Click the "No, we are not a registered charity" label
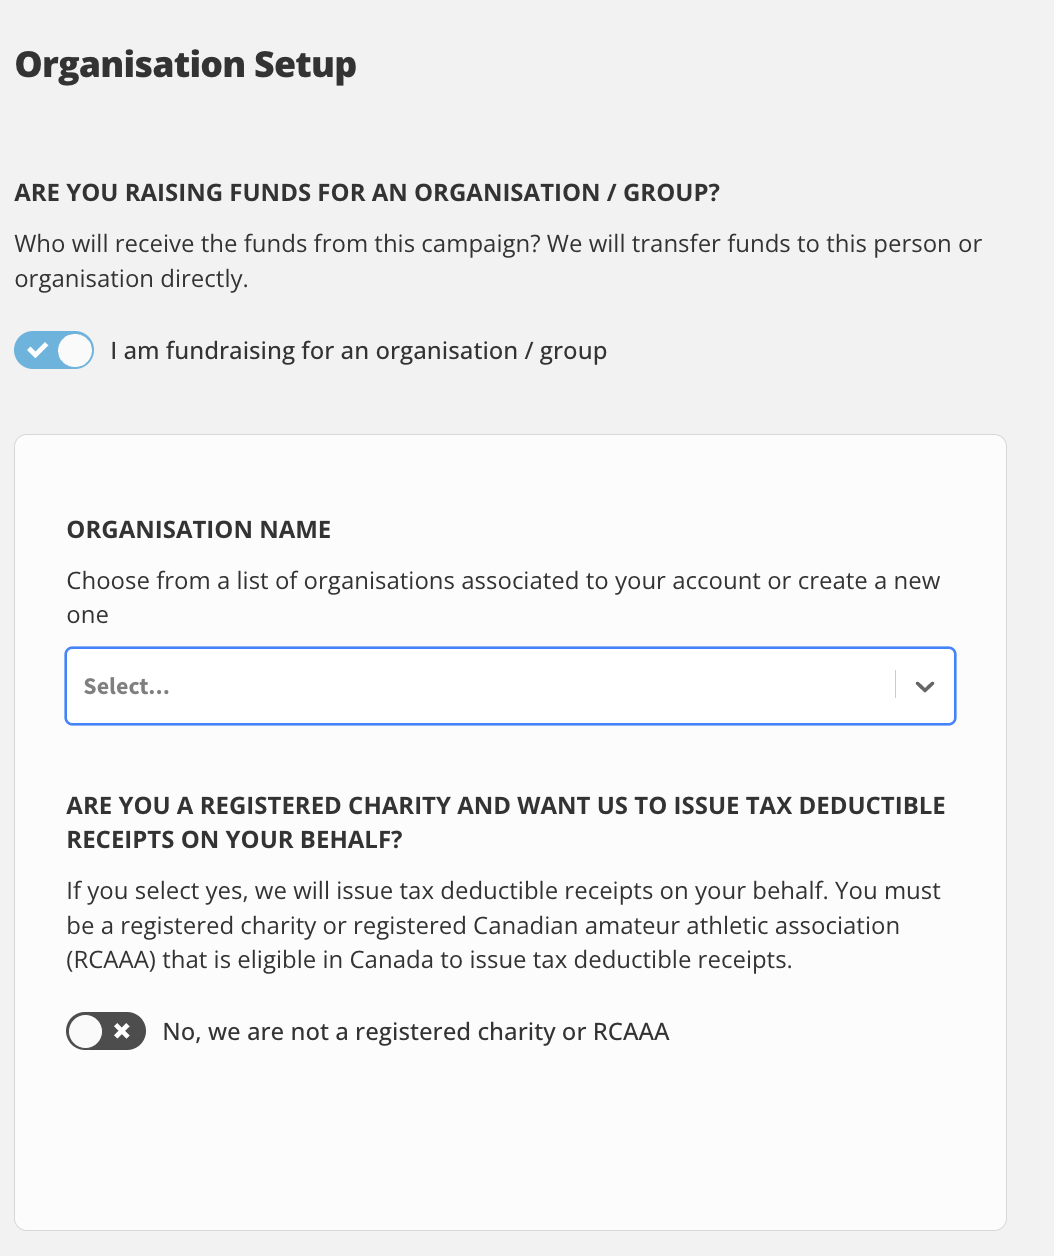The width and height of the screenshot is (1054, 1256). [416, 1032]
